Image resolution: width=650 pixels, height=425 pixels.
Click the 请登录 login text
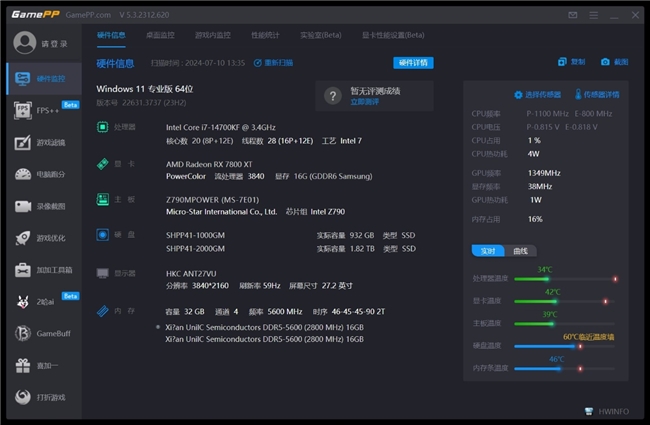tap(54, 44)
